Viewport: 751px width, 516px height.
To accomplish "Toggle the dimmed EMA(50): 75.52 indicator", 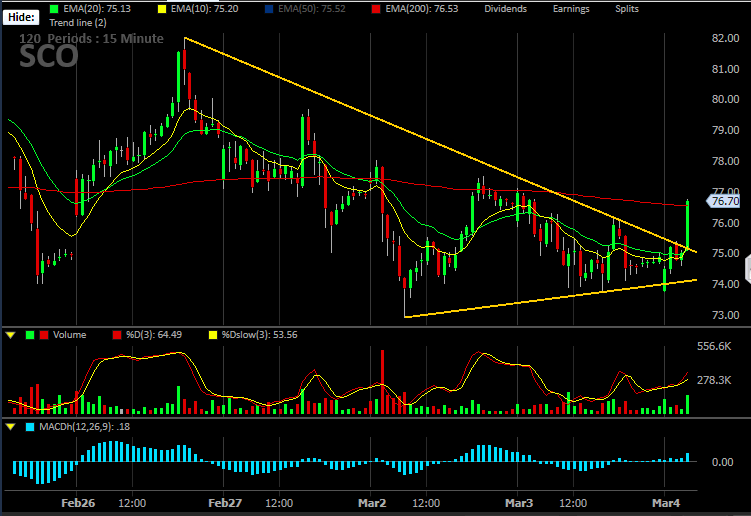I will tap(312, 9).
